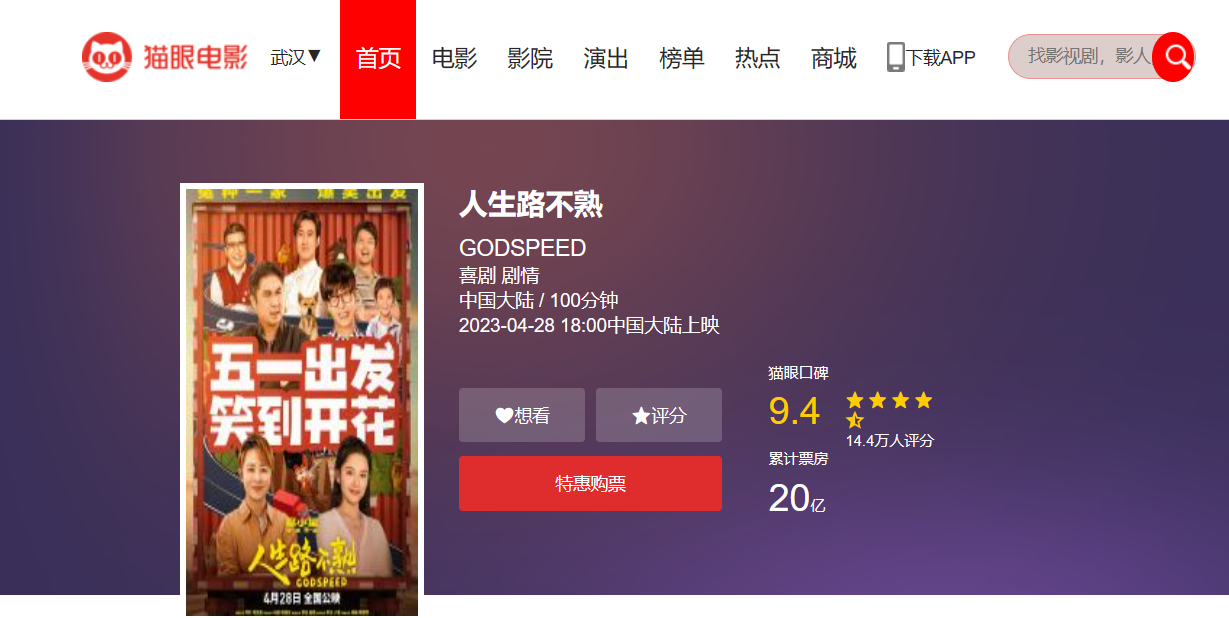Open the 榜单 rankings tab
1229x618 pixels.
[682, 58]
